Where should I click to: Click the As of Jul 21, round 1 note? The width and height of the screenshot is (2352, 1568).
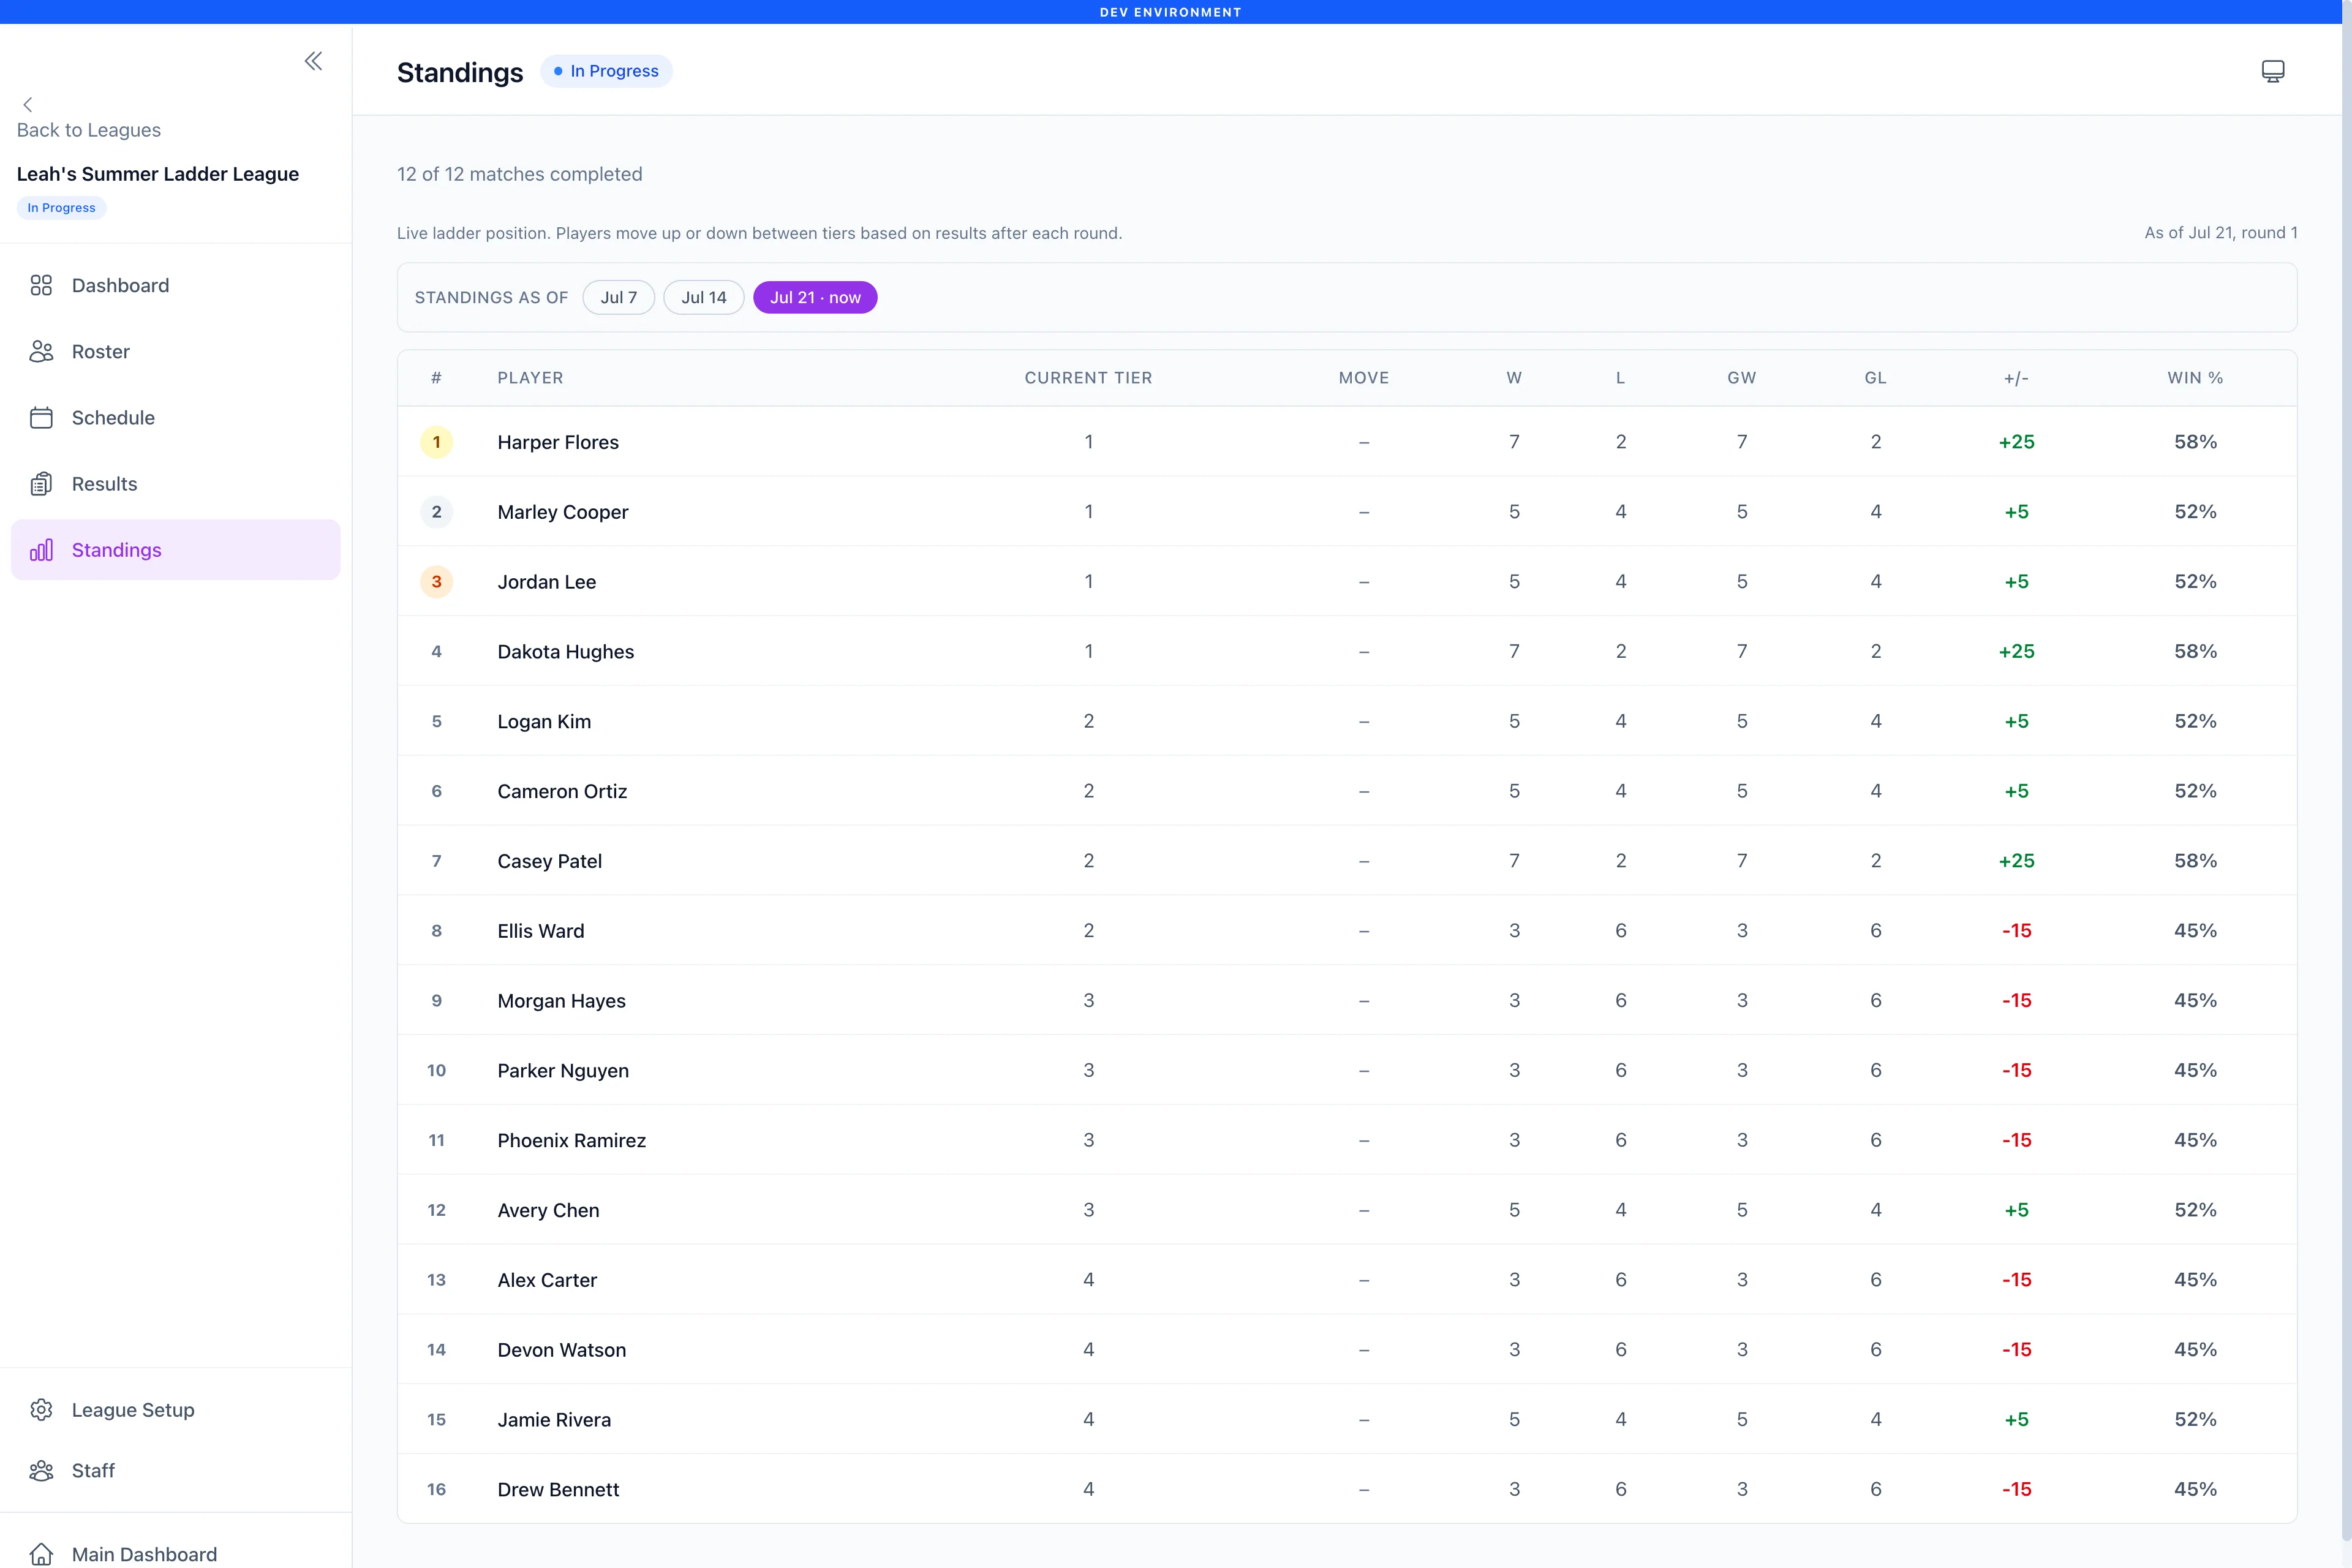[2221, 233]
